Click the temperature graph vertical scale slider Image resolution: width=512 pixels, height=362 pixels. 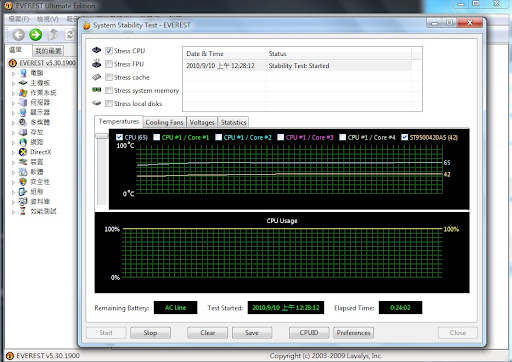click(102, 136)
